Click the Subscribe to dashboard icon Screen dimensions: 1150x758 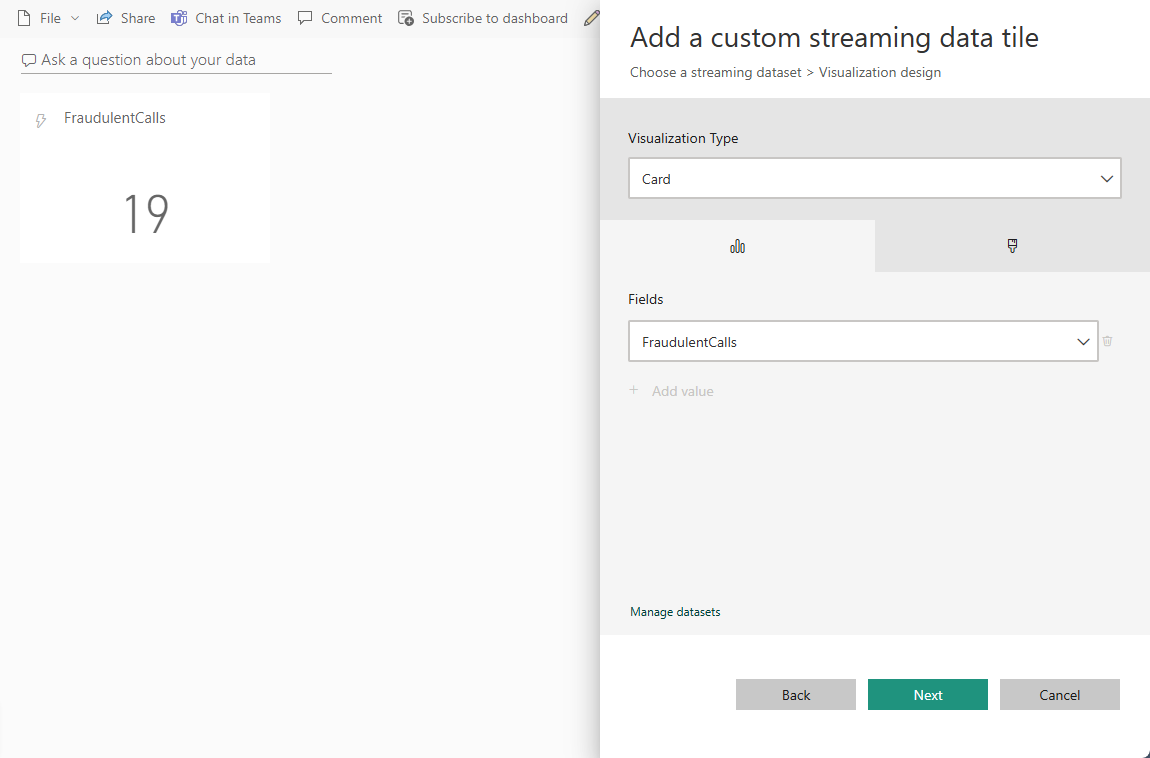tap(406, 17)
